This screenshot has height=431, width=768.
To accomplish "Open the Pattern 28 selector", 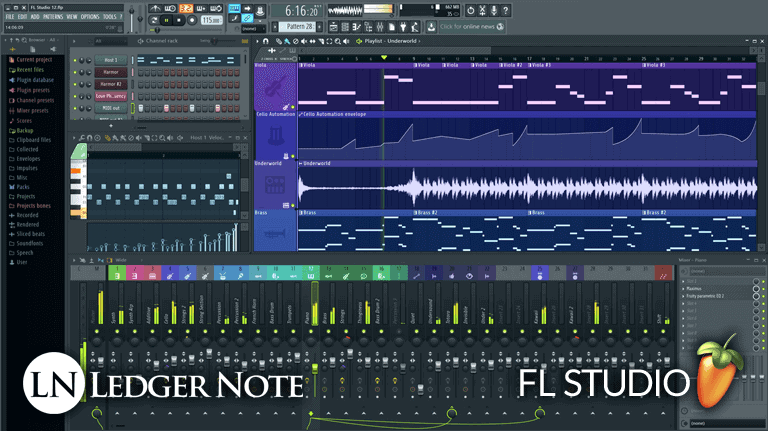I will 299,26.
